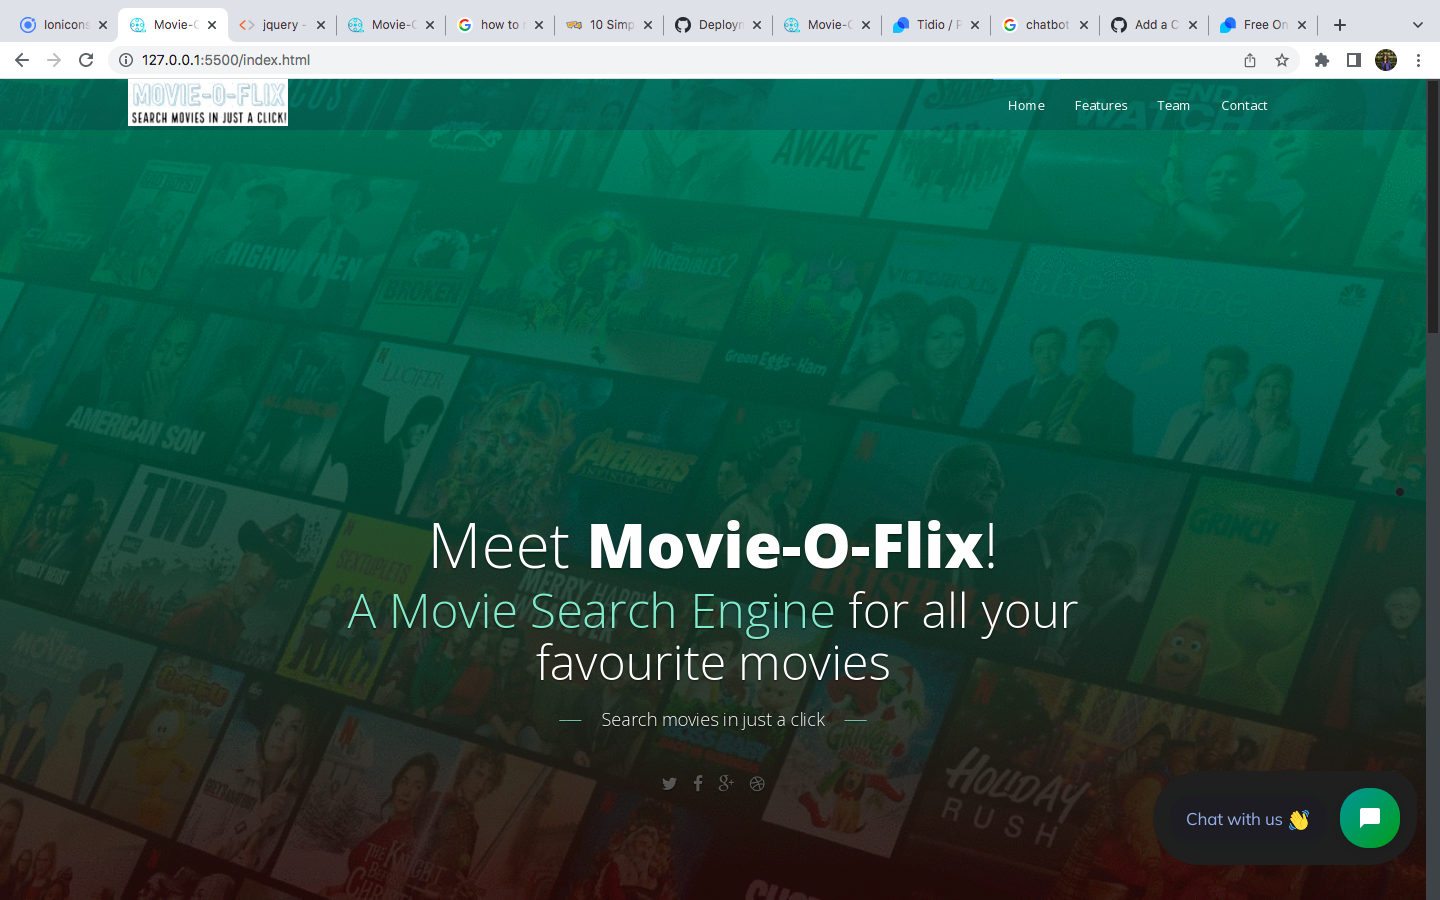Select the carousel dot indicator on the right
The image size is (1440, 900).
coord(1399,491)
